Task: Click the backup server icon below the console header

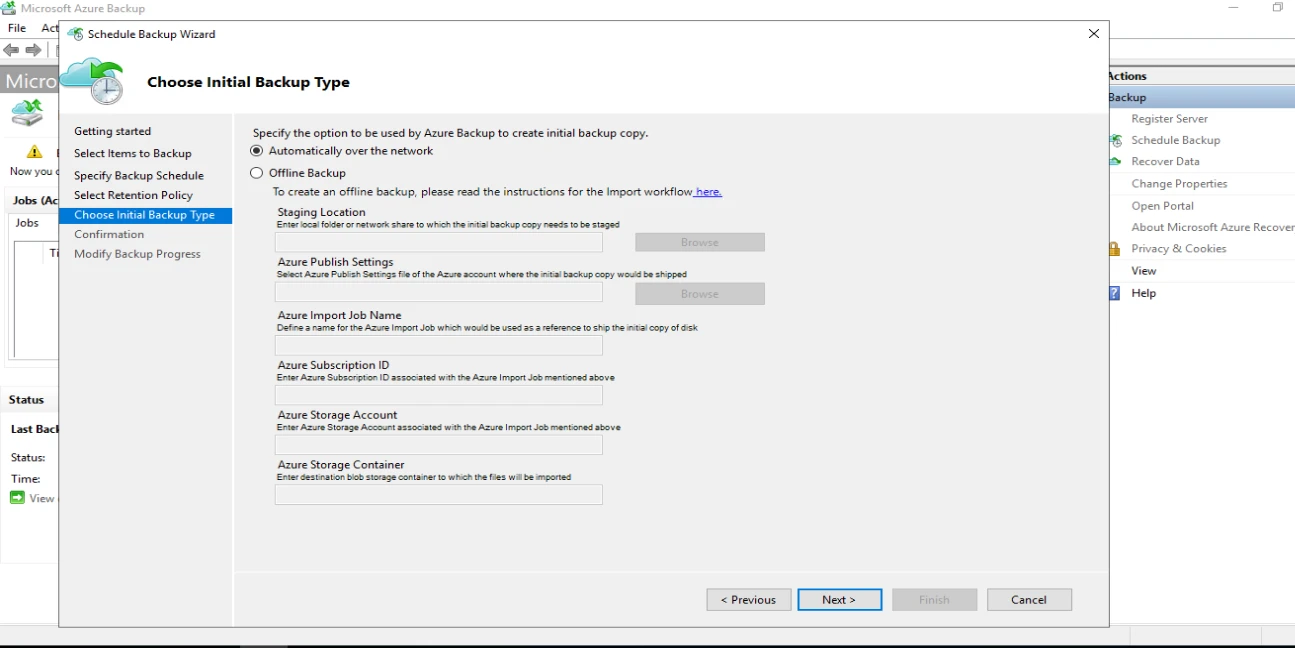Action: click(x=25, y=114)
